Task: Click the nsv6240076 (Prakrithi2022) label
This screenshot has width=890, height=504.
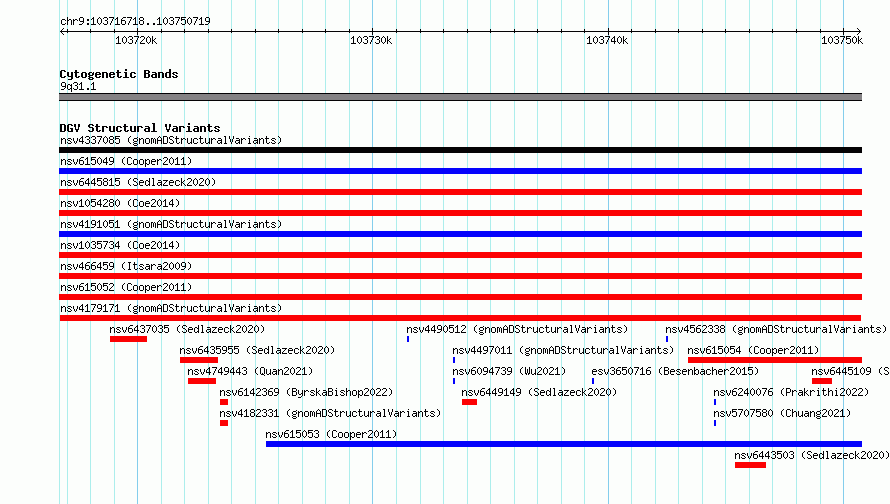Action: click(791, 392)
